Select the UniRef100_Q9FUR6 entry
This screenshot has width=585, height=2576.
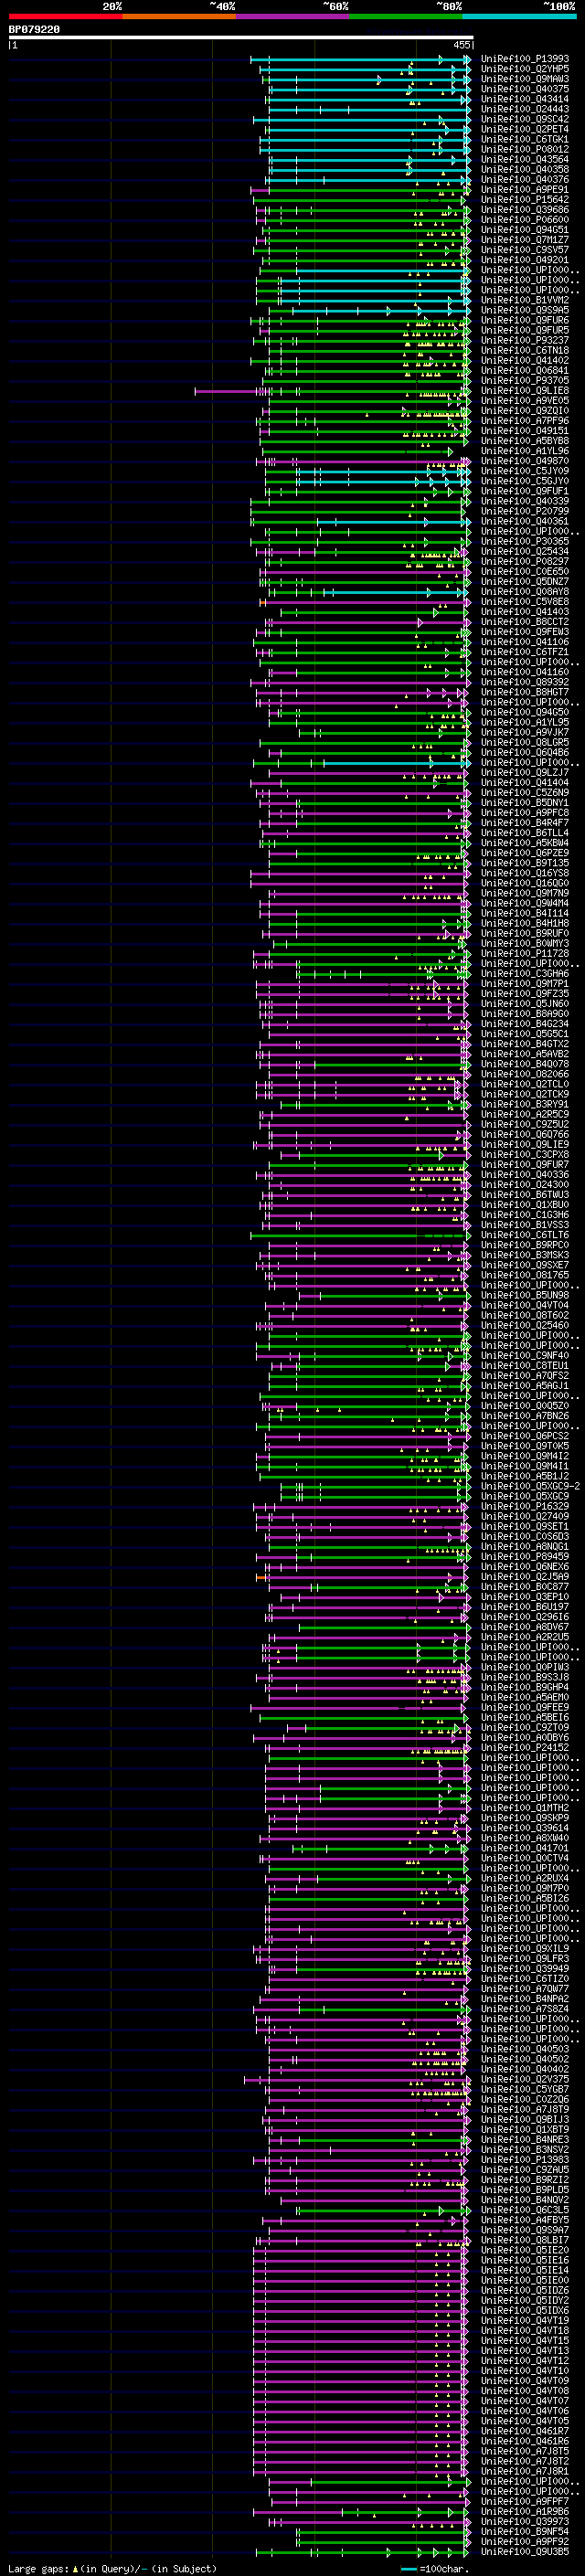(x=525, y=320)
